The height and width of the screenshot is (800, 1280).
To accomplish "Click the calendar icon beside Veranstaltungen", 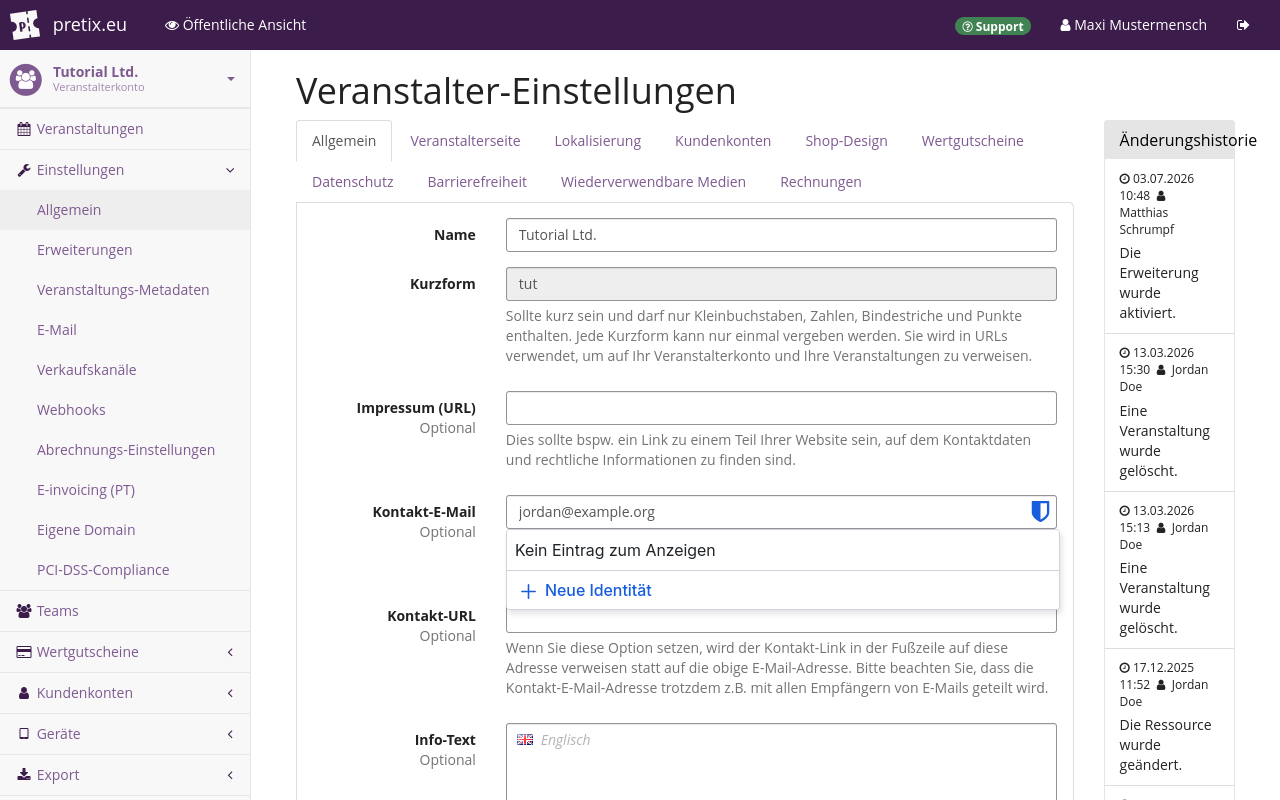I will [x=24, y=129].
